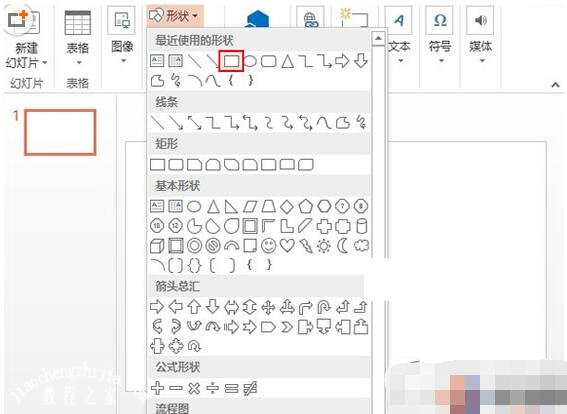The height and width of the screenshot is (414, 567).
Task: Select rounded rectangle in 矩形 section
Action: click(176, 165)
